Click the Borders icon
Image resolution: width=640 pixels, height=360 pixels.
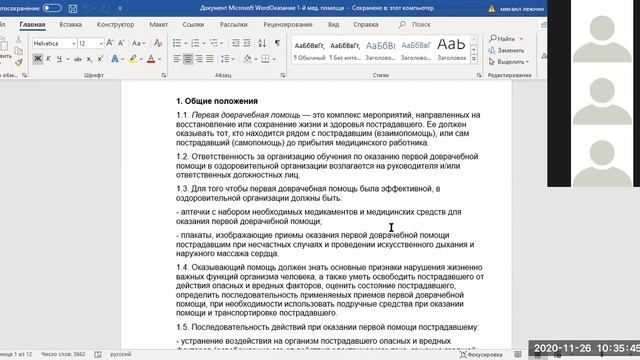coord(265,59)
